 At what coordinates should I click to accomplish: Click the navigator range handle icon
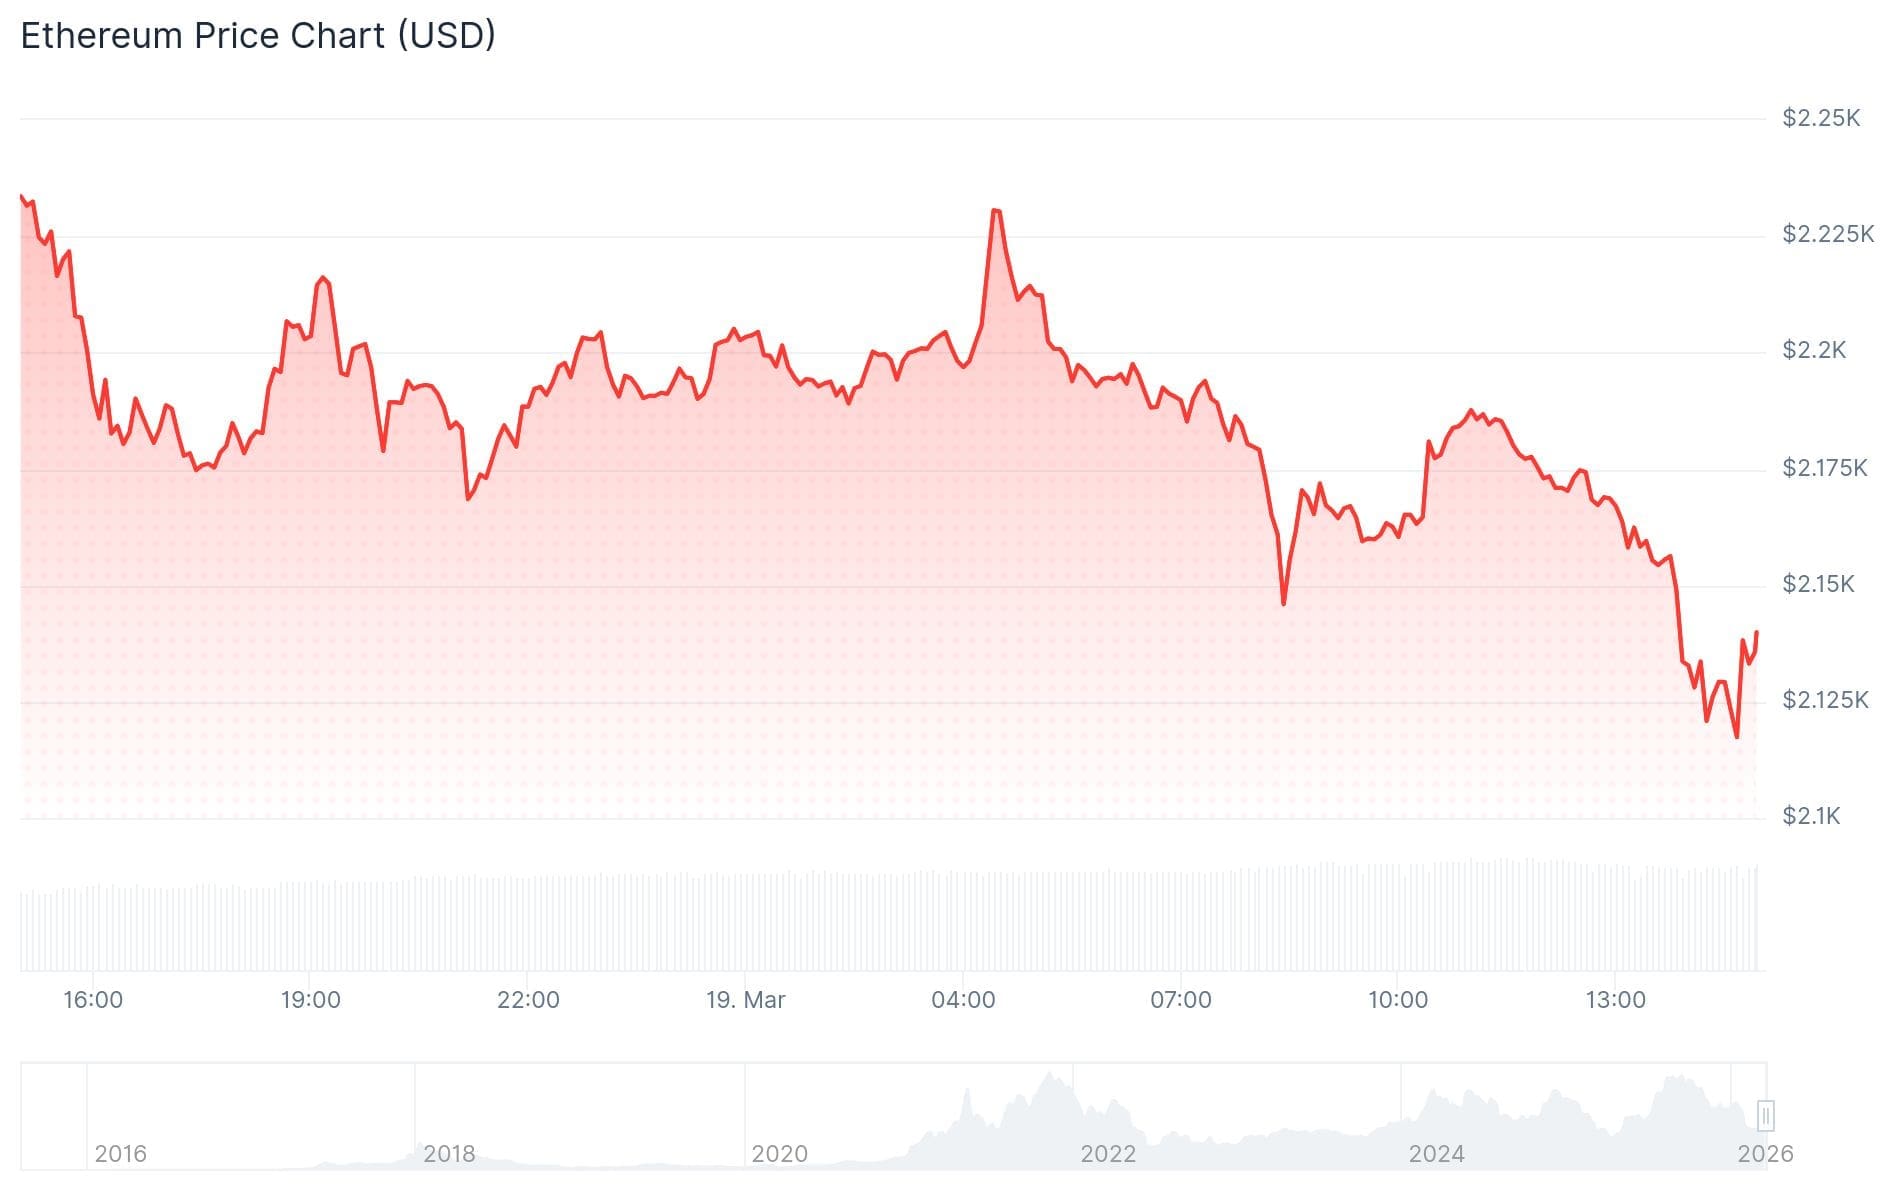tap(1765, 1115)
